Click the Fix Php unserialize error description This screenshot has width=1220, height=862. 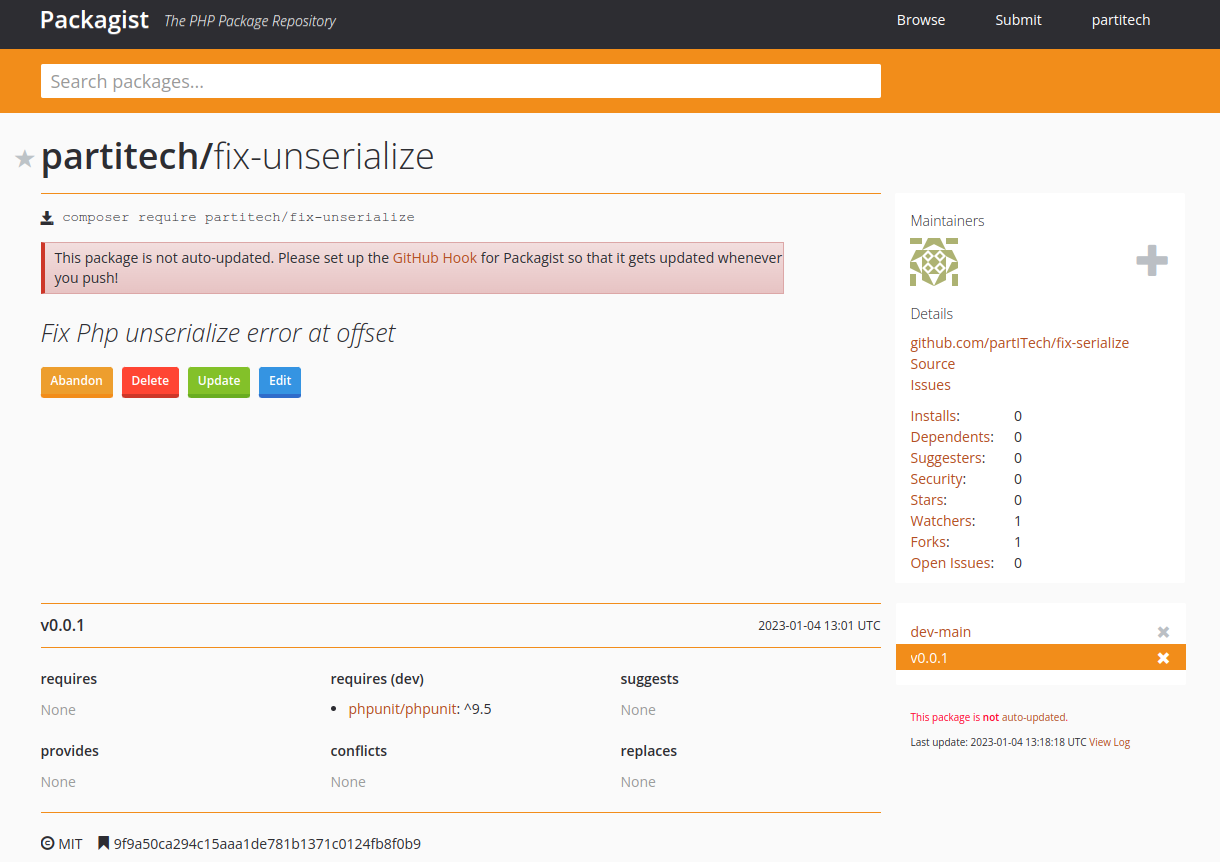(218, 333)
